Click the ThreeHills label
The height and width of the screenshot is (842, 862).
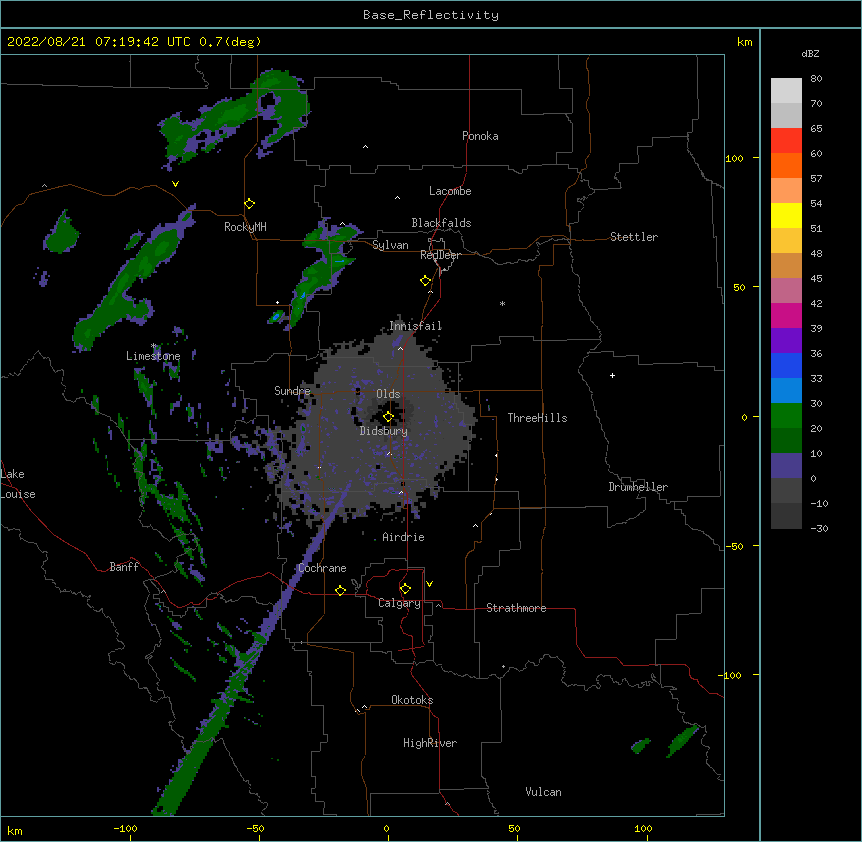537,418
